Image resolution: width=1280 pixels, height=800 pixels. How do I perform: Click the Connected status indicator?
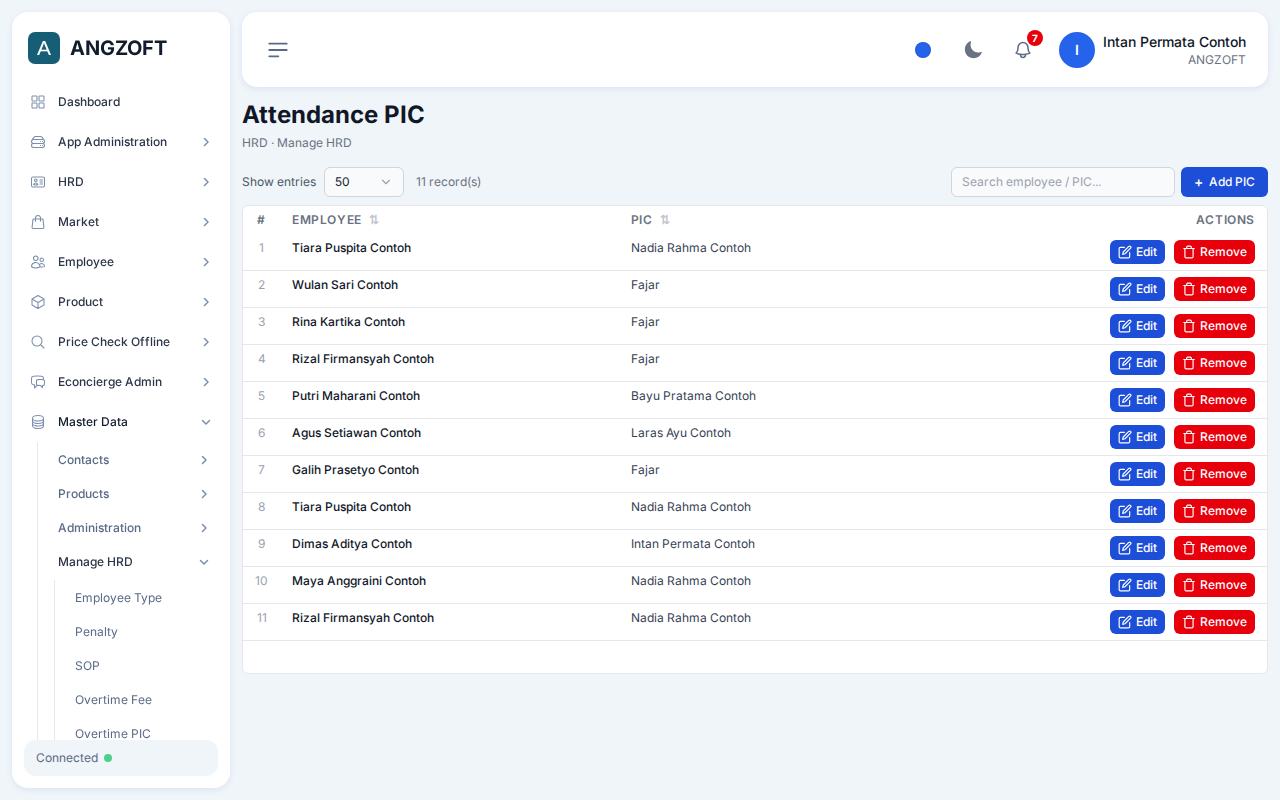click(x=121, y=758)
